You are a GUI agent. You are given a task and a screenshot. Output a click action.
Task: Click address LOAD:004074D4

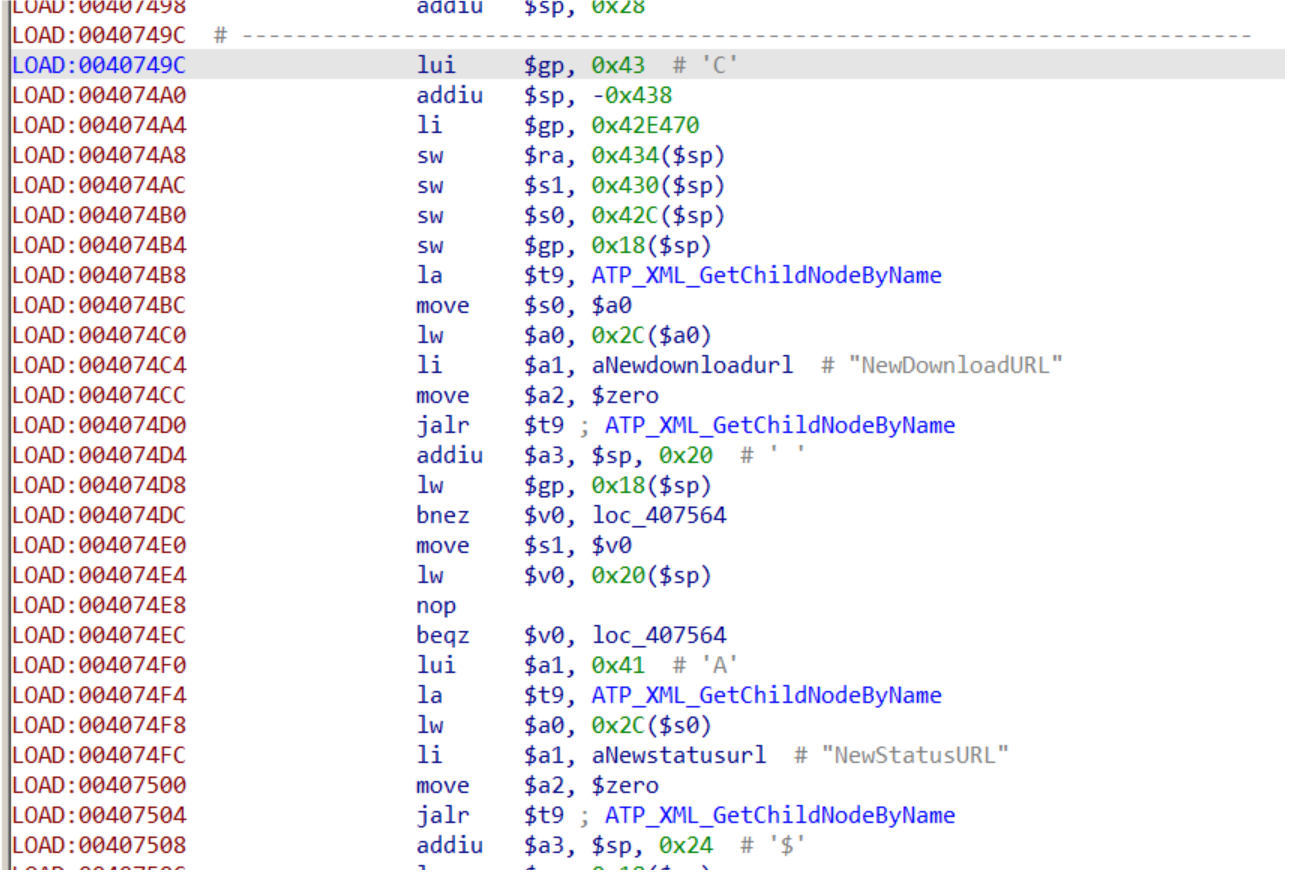(x=99, y=455)
